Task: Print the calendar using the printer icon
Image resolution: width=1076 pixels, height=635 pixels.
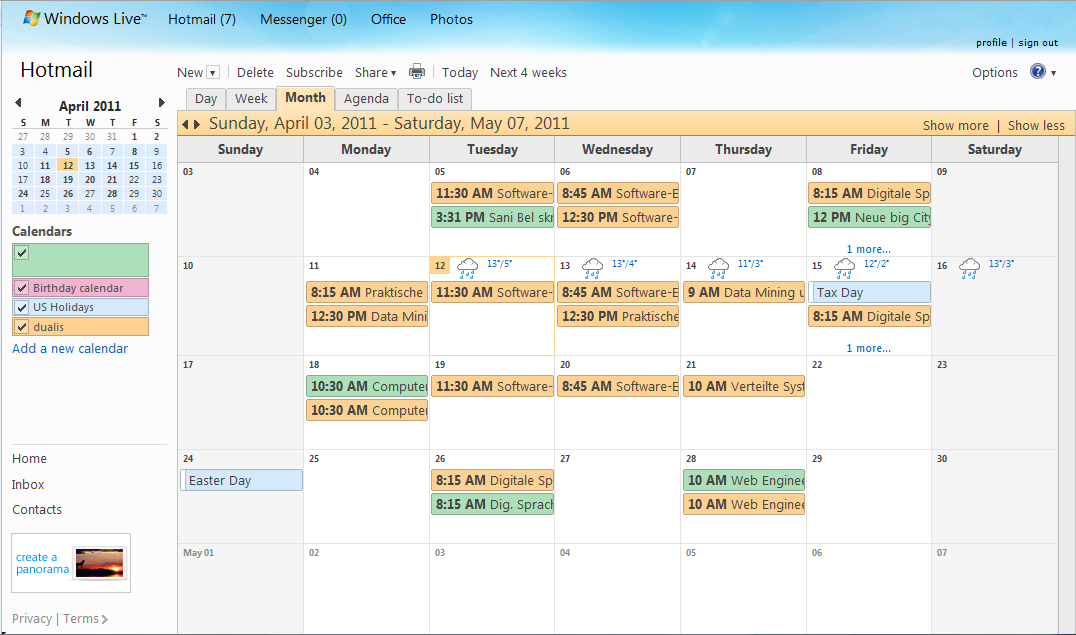Action: 417,72
